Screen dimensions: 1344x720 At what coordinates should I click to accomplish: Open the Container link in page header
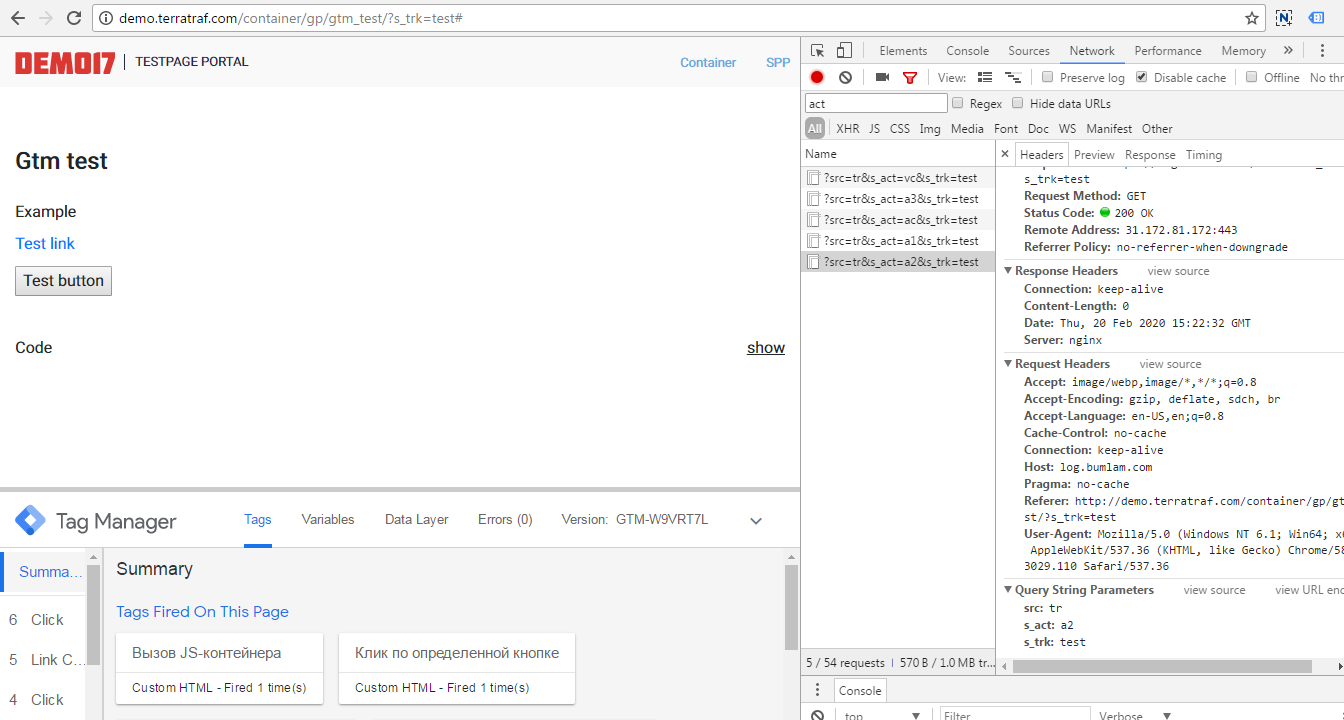708,62
